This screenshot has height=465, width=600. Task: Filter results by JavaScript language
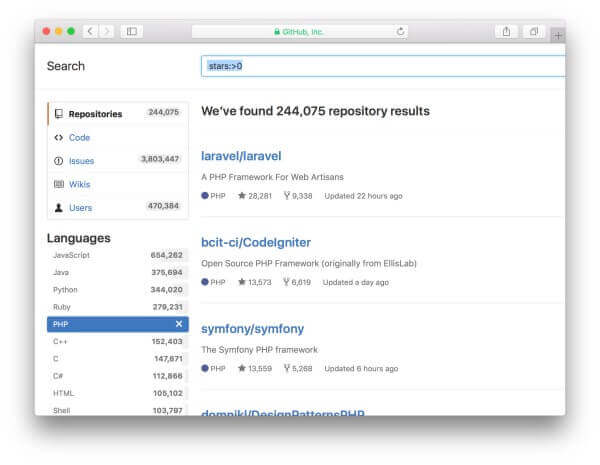click(74, 256)
